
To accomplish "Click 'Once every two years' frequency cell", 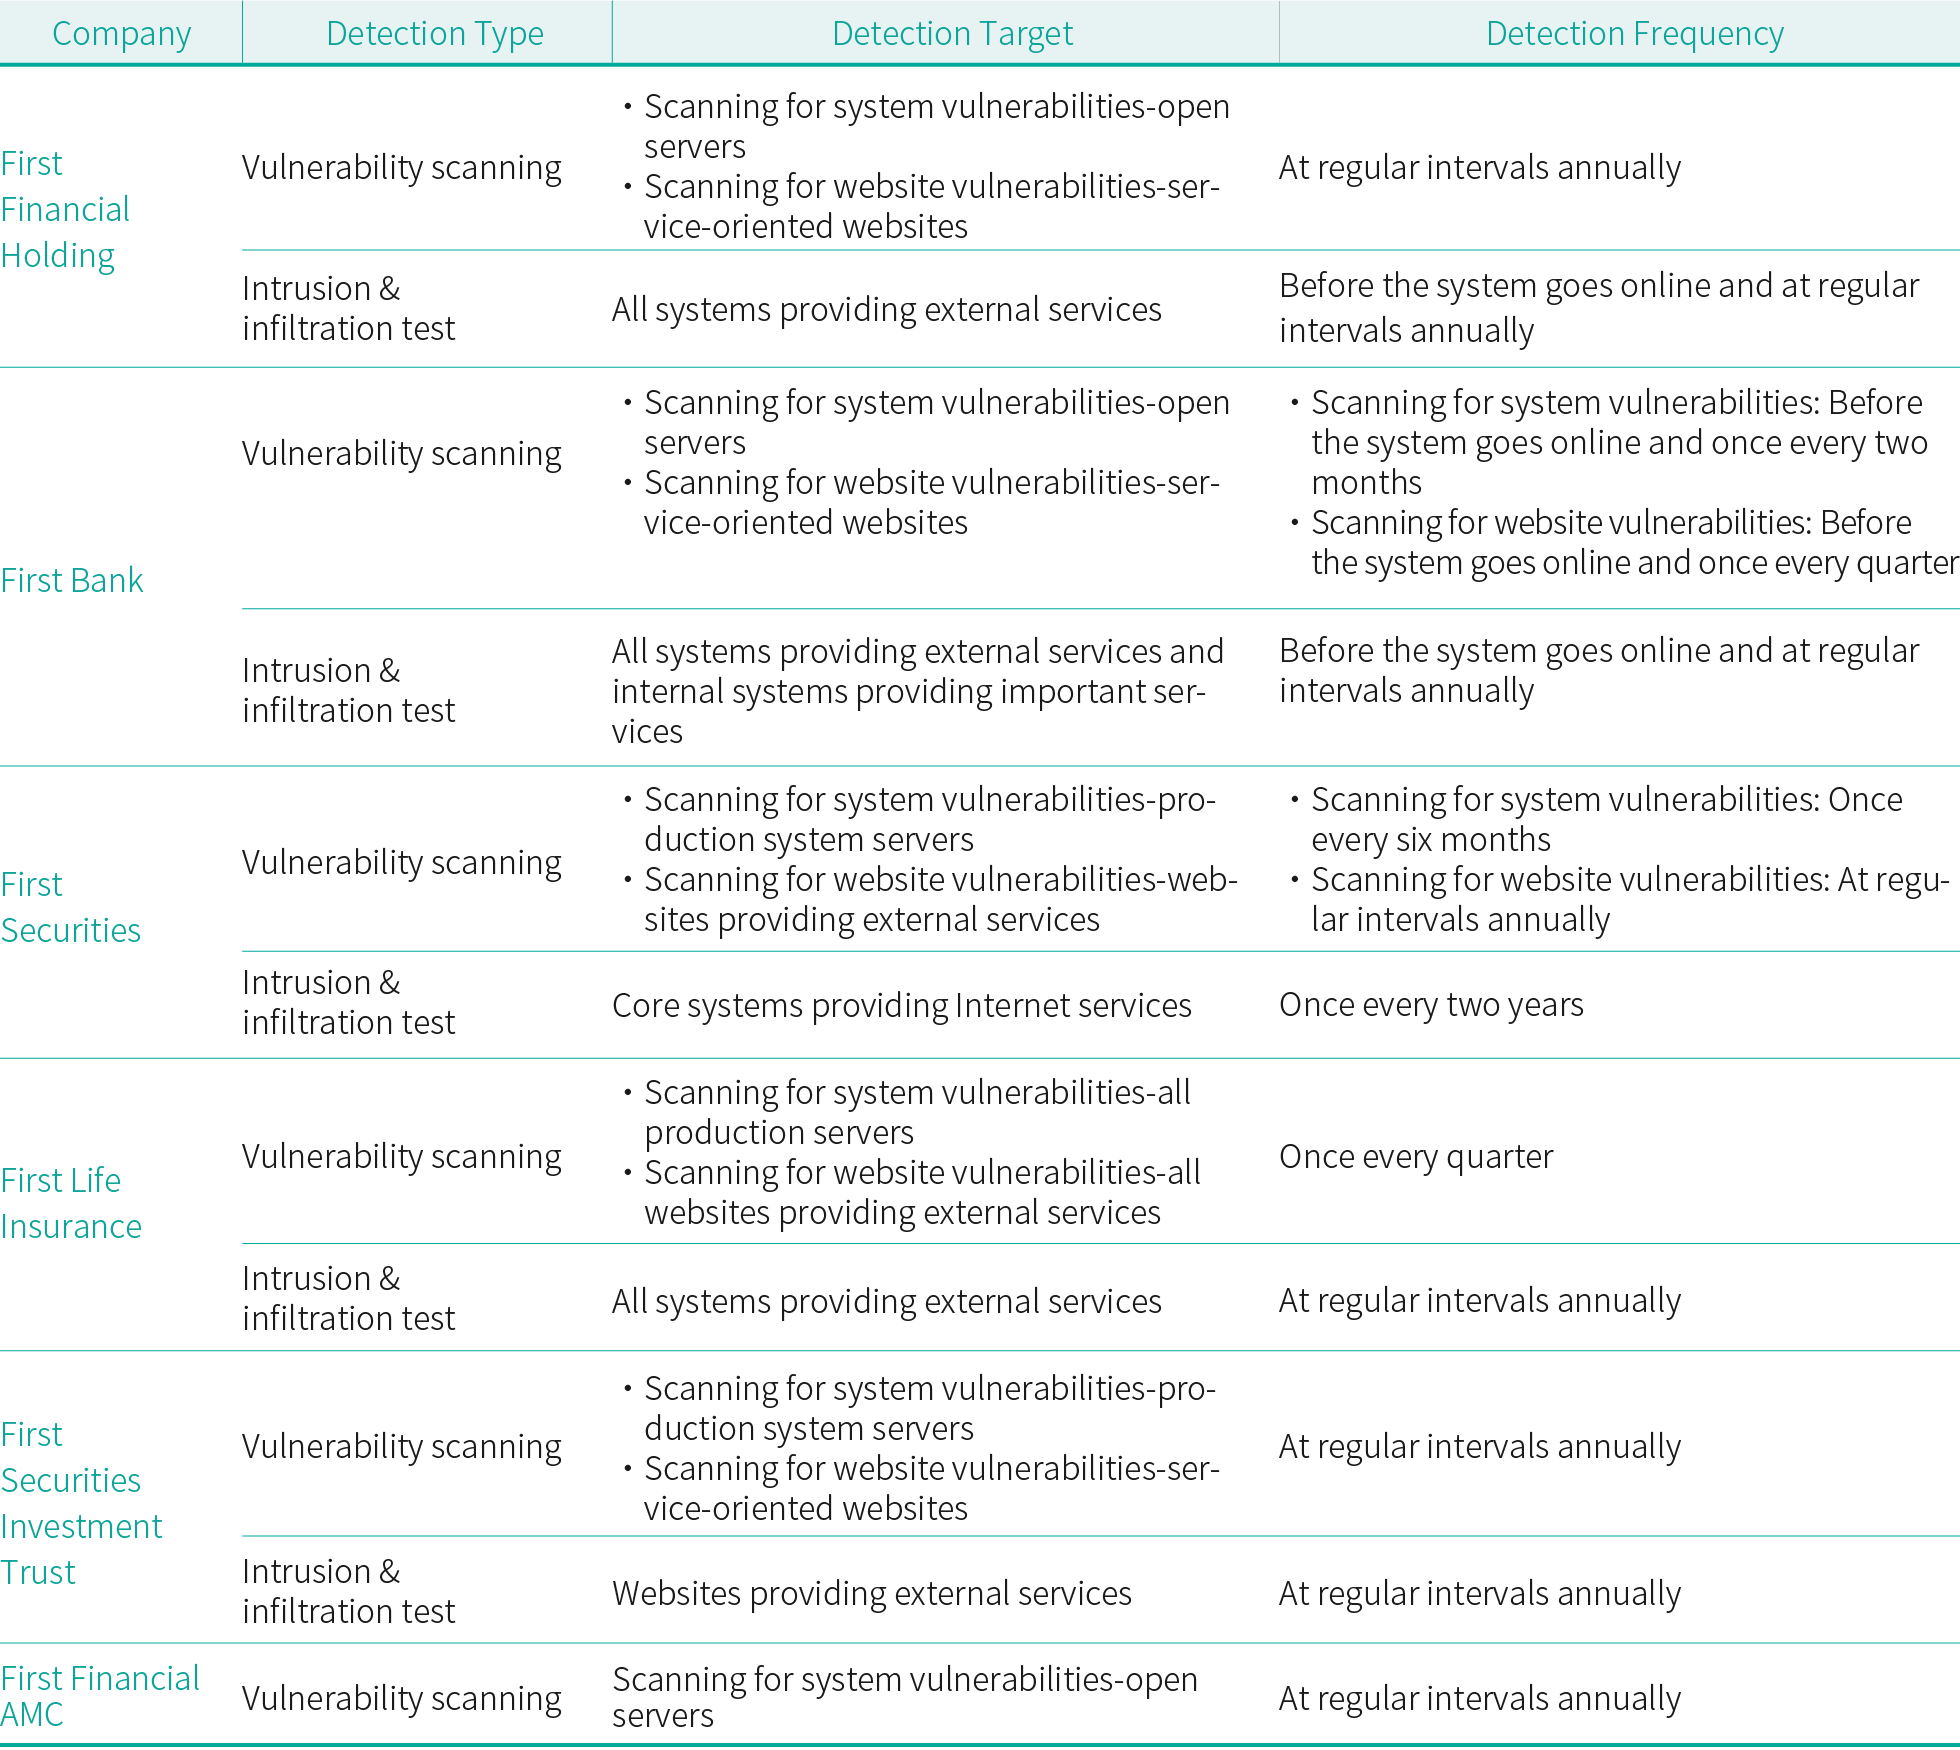I will pyautogui.click(x=1431, y=1004).
